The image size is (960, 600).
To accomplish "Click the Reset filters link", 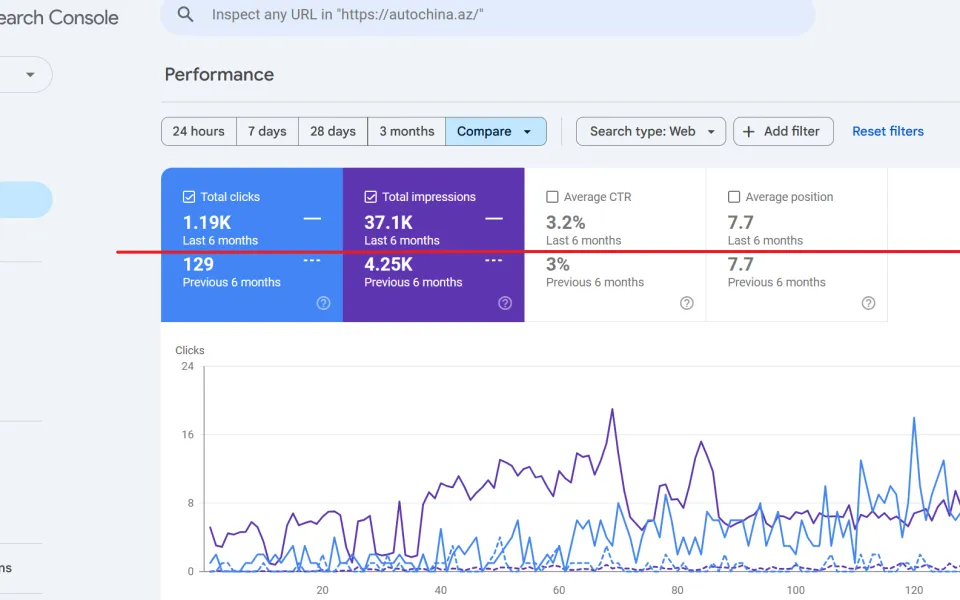I will 888,132.
